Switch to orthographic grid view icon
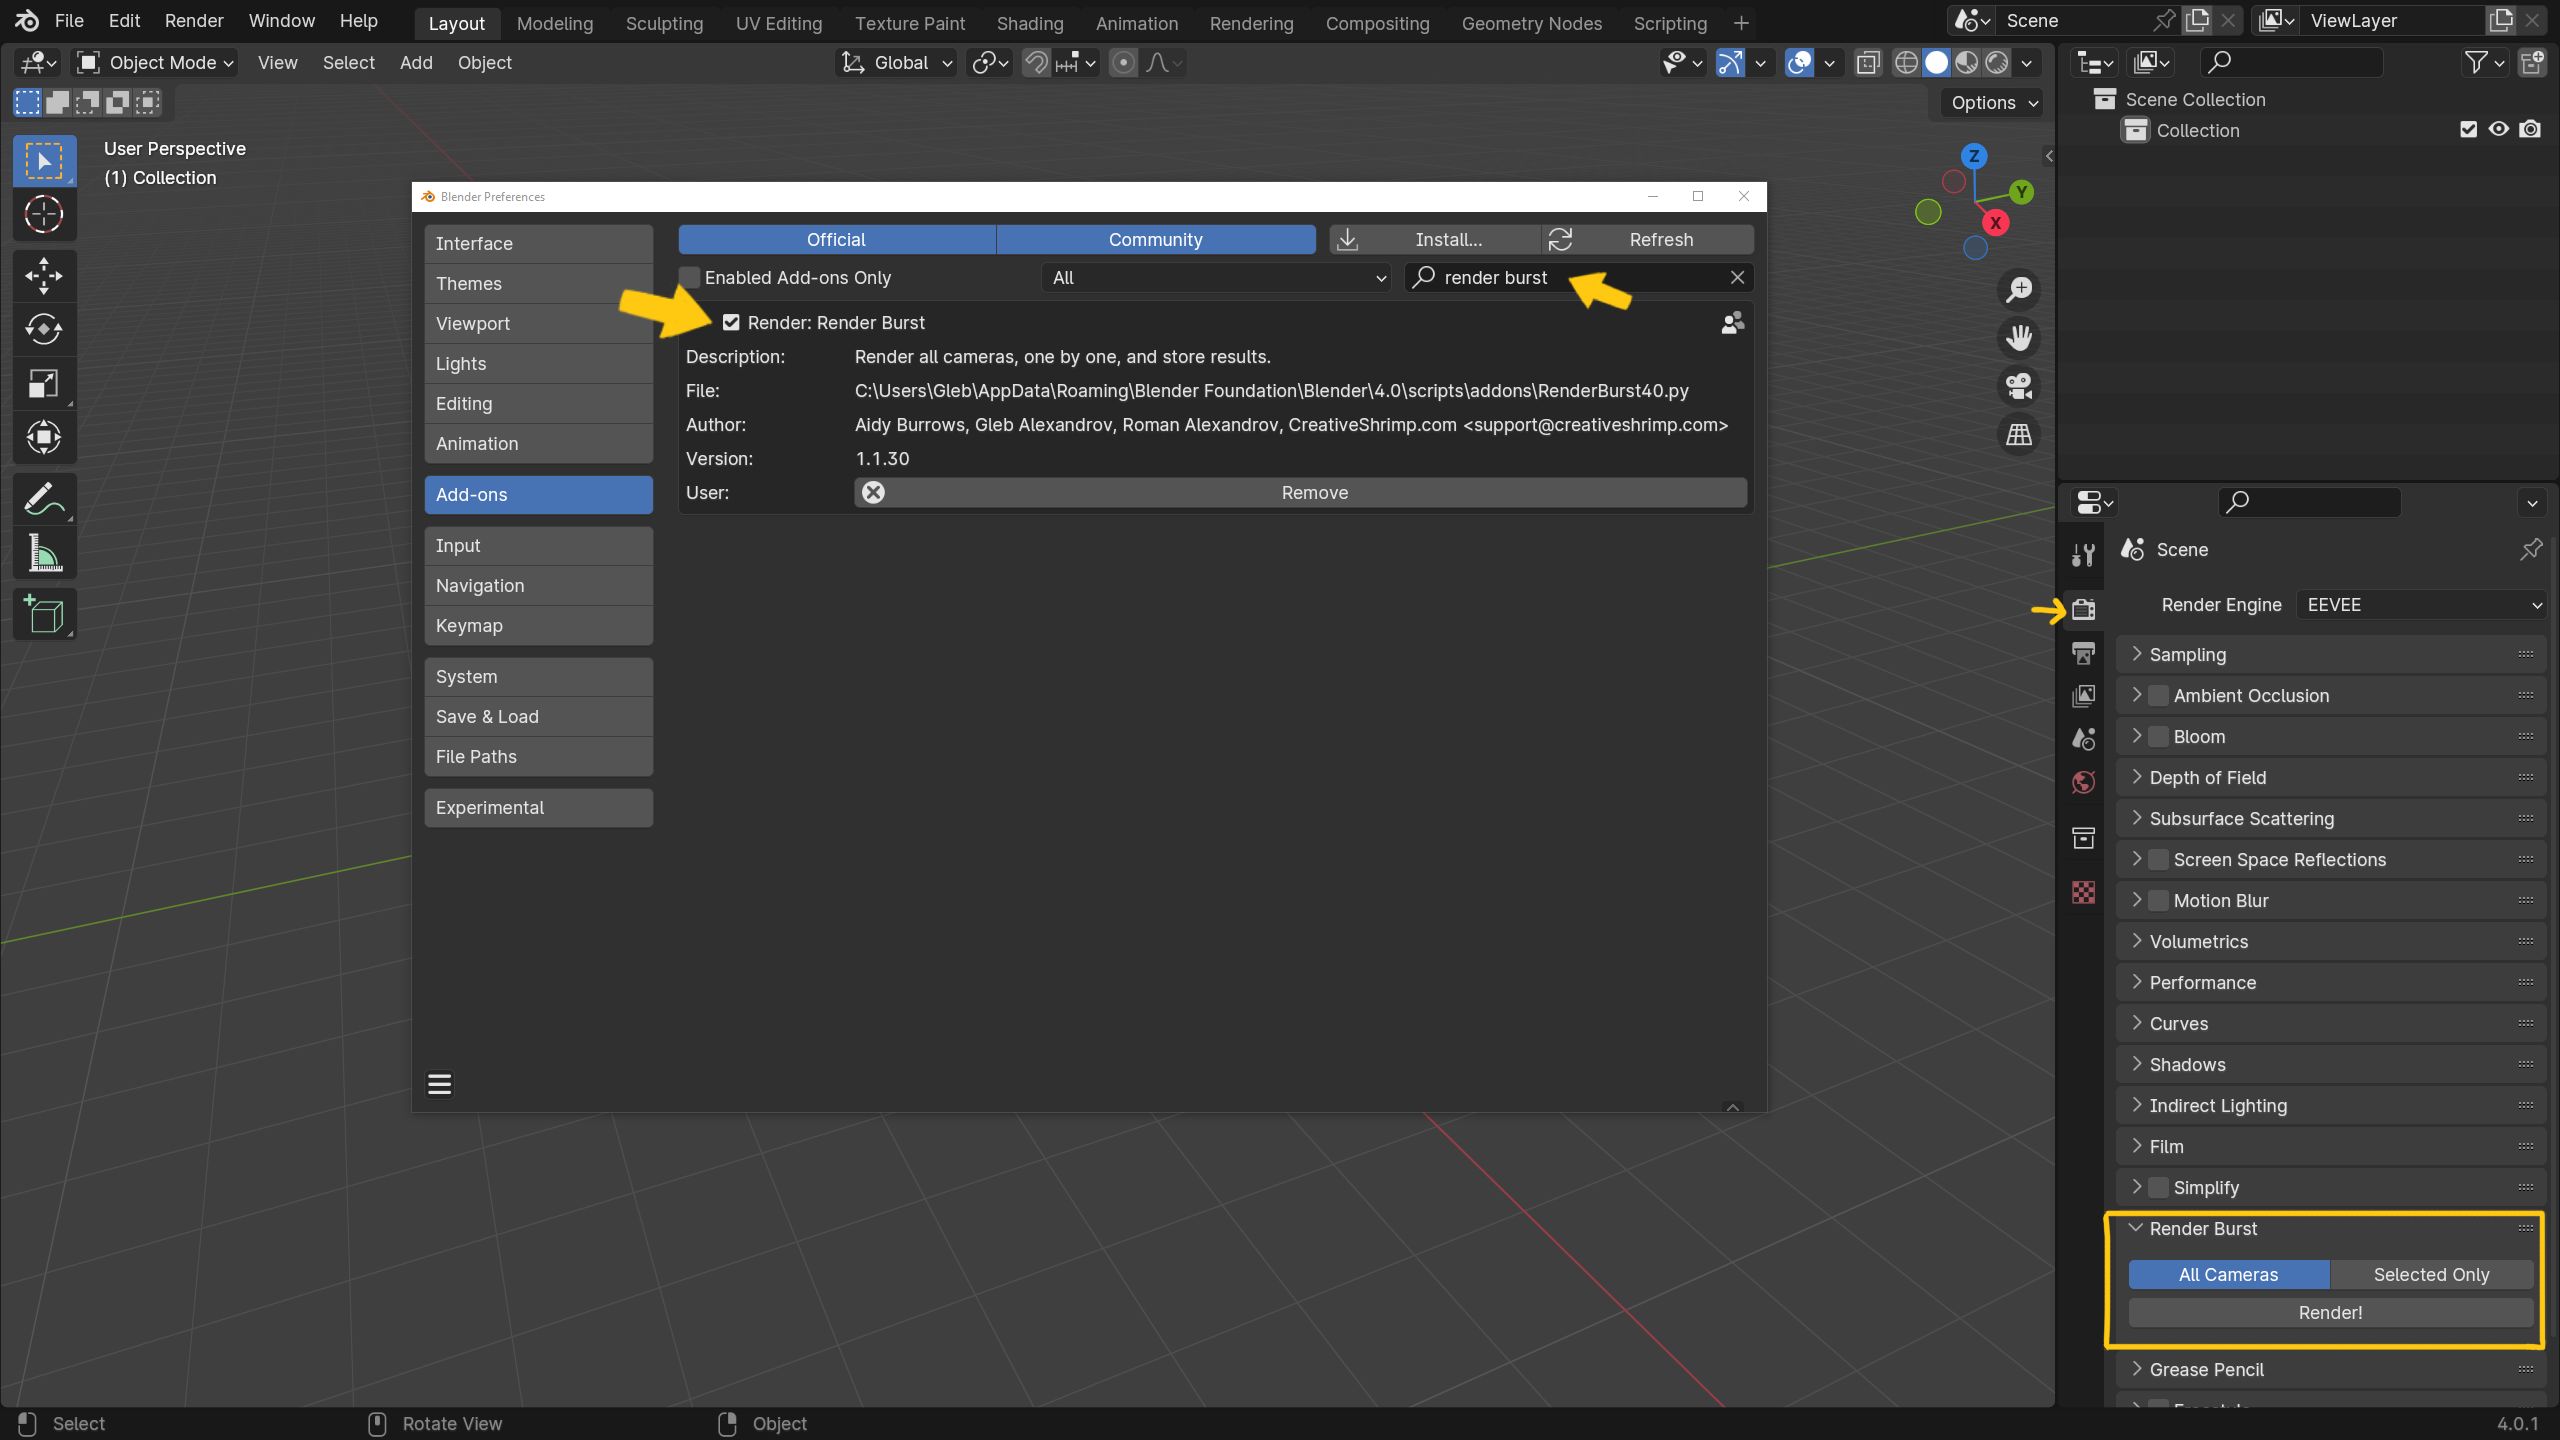 pyautogui.click(x=2019, y=435)
